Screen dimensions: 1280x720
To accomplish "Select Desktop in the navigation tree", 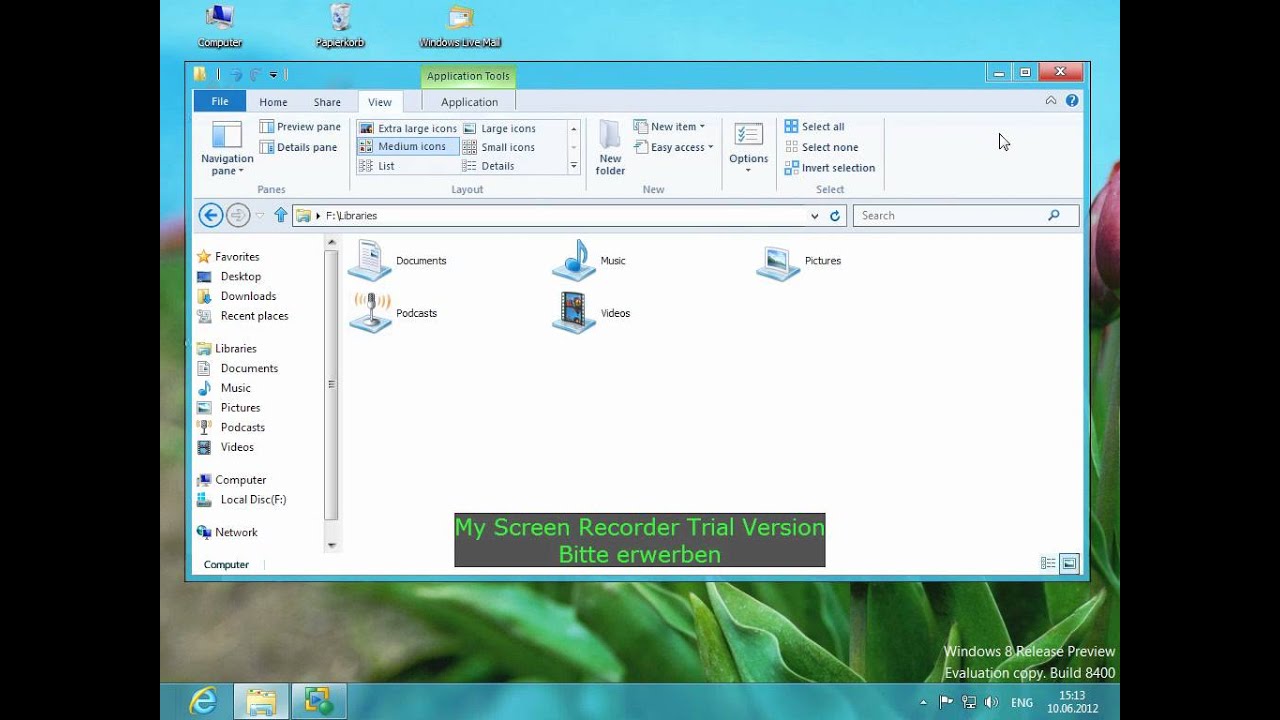I will coord(229,277).
